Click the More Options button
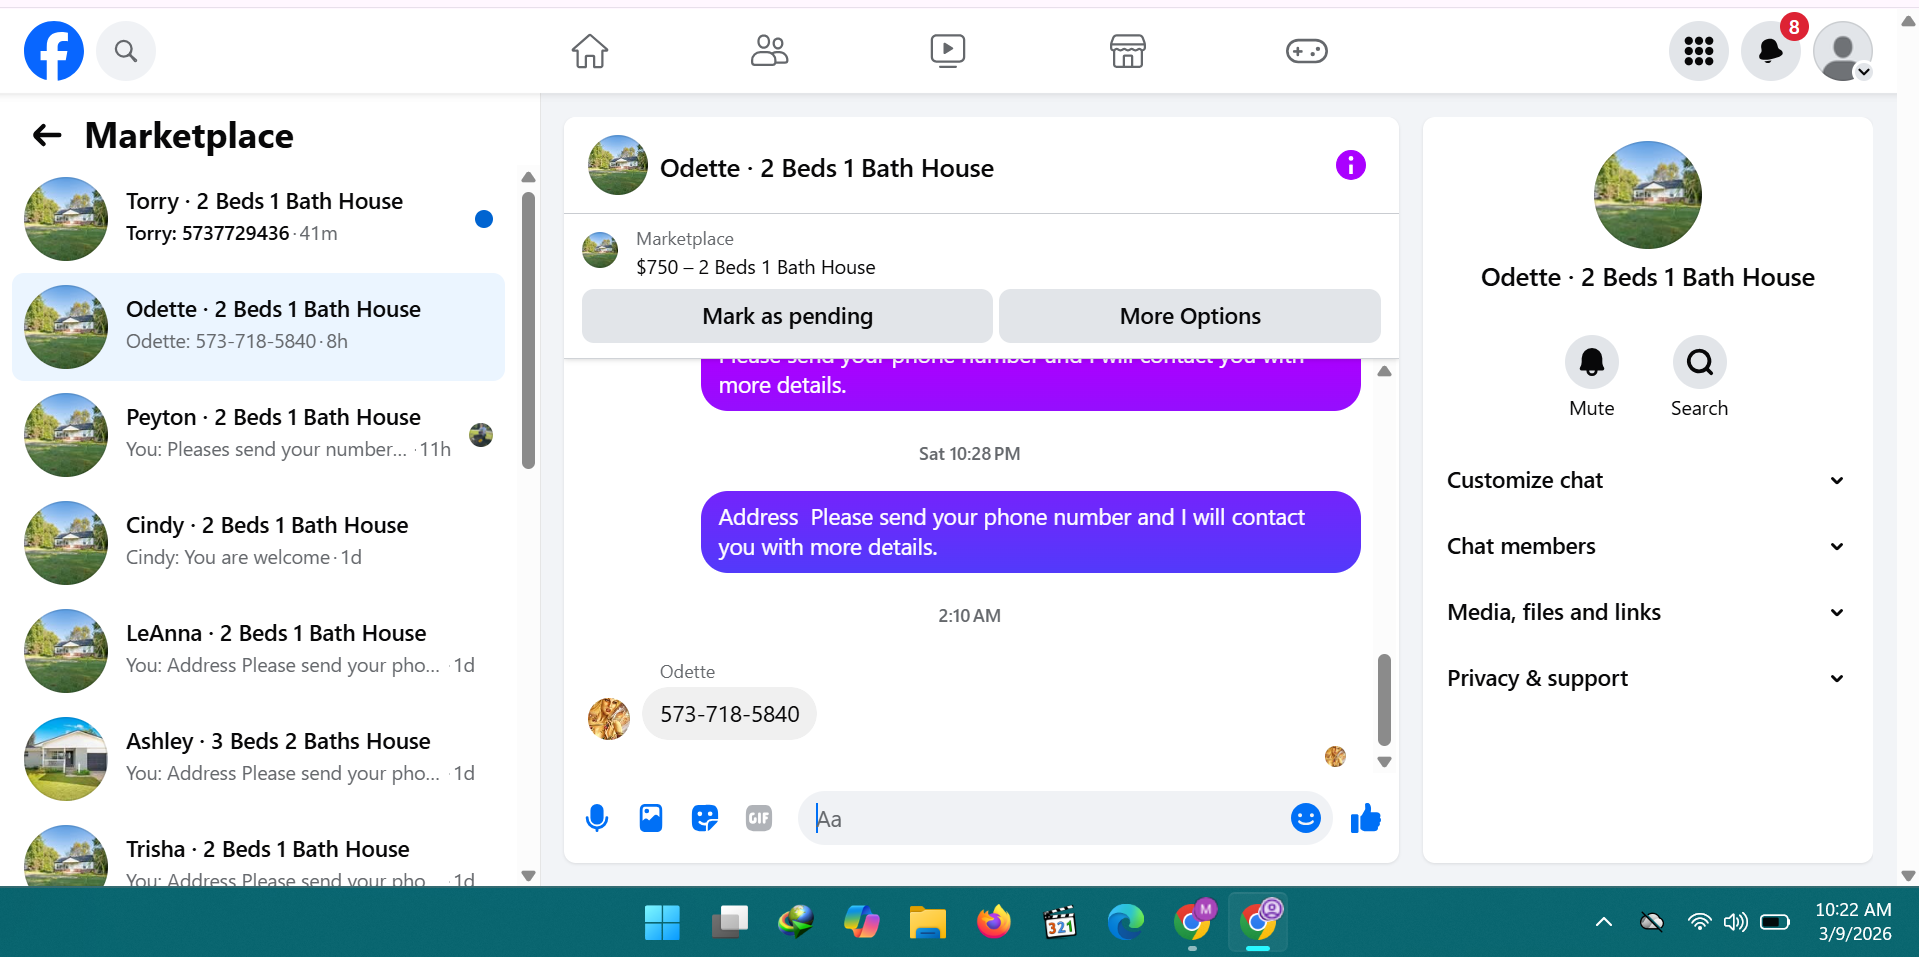 click(x=1190, y=316)
